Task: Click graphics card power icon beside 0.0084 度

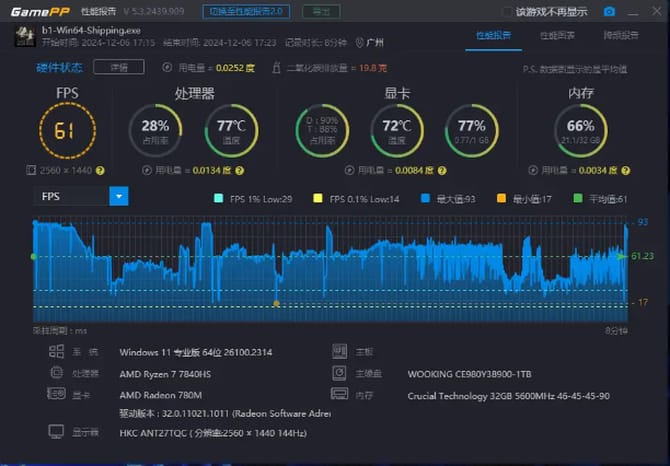Action: point(350,170)
